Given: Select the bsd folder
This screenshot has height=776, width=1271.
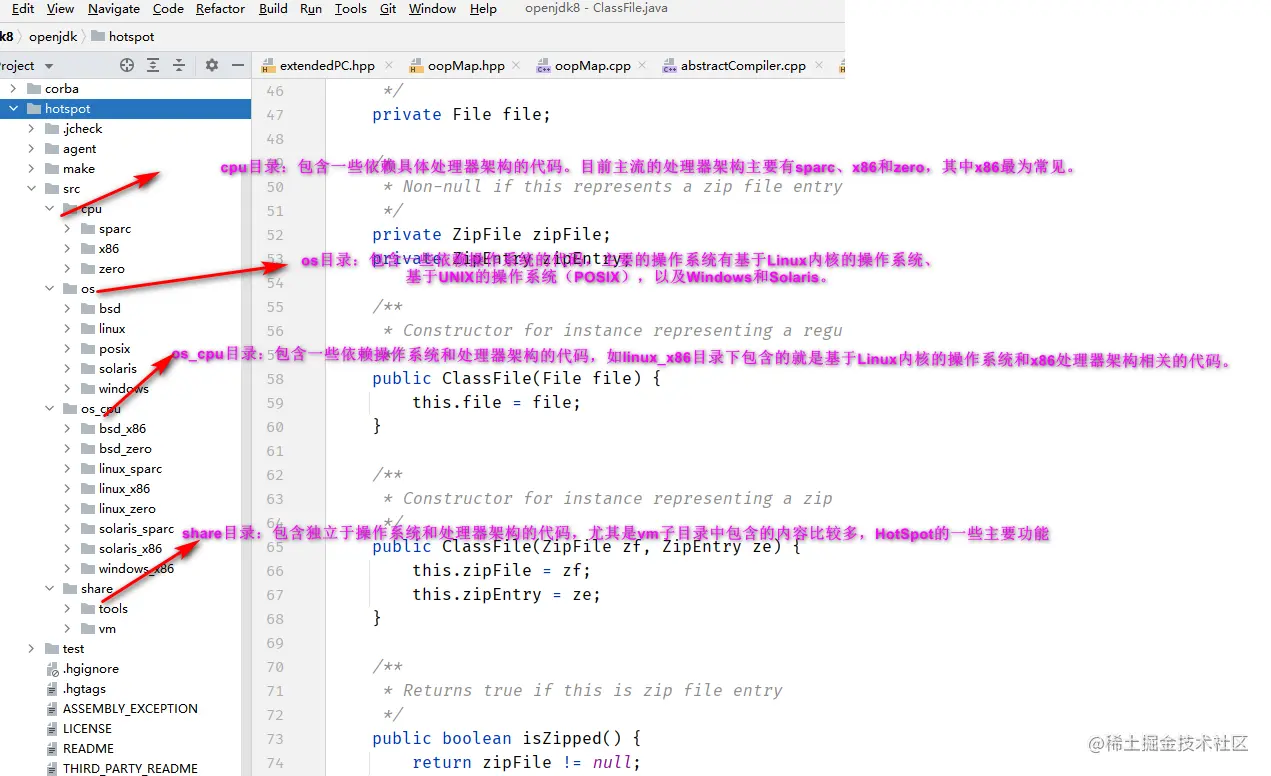Looking at the screenshot, I should 110,309.
